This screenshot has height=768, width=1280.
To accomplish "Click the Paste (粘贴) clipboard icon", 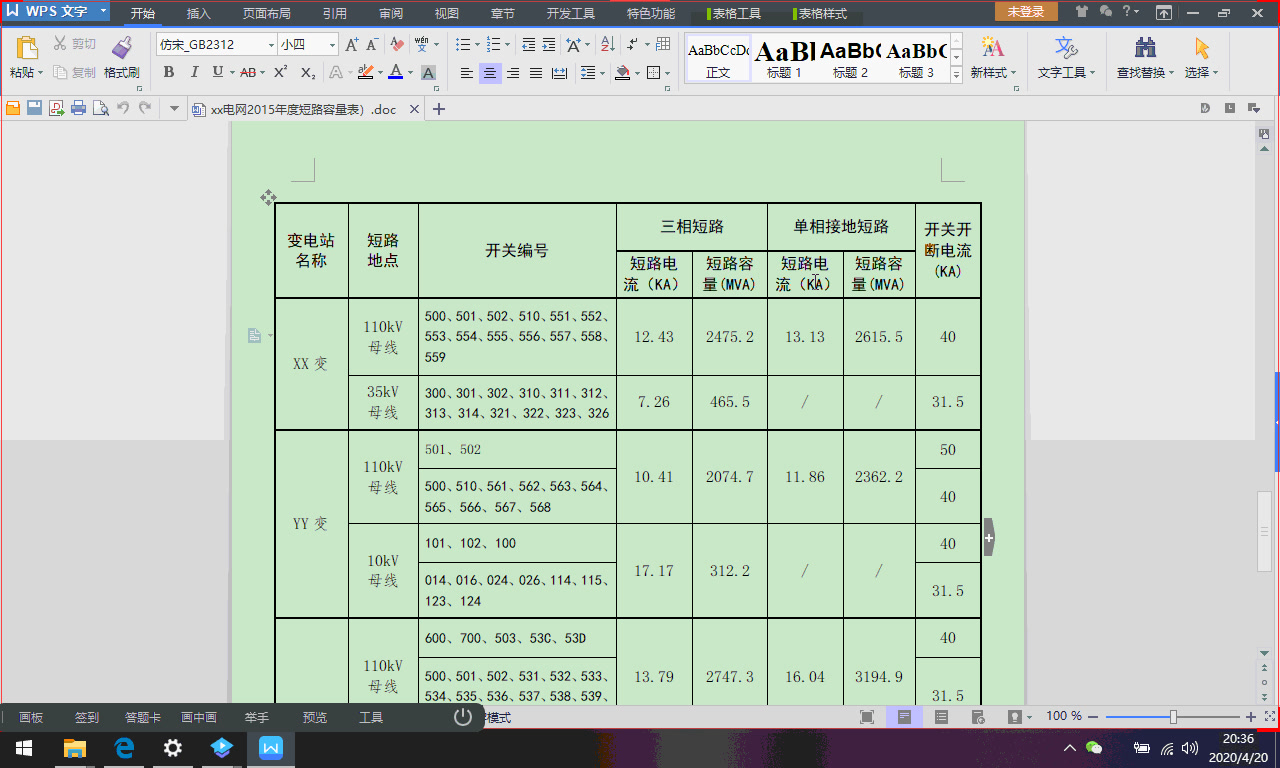I will click(27, 48).
